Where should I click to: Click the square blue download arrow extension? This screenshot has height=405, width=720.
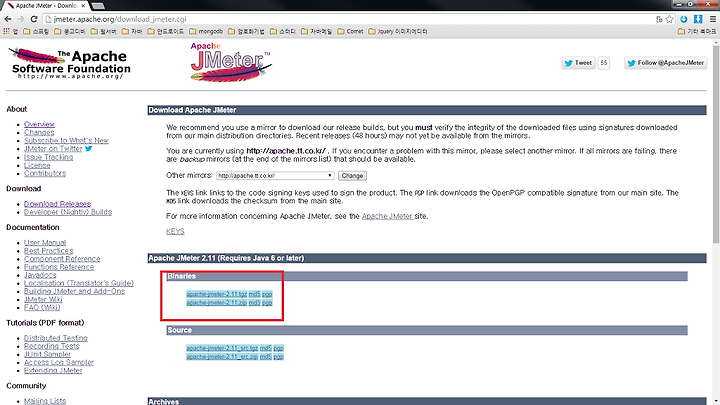coord(698,19)
